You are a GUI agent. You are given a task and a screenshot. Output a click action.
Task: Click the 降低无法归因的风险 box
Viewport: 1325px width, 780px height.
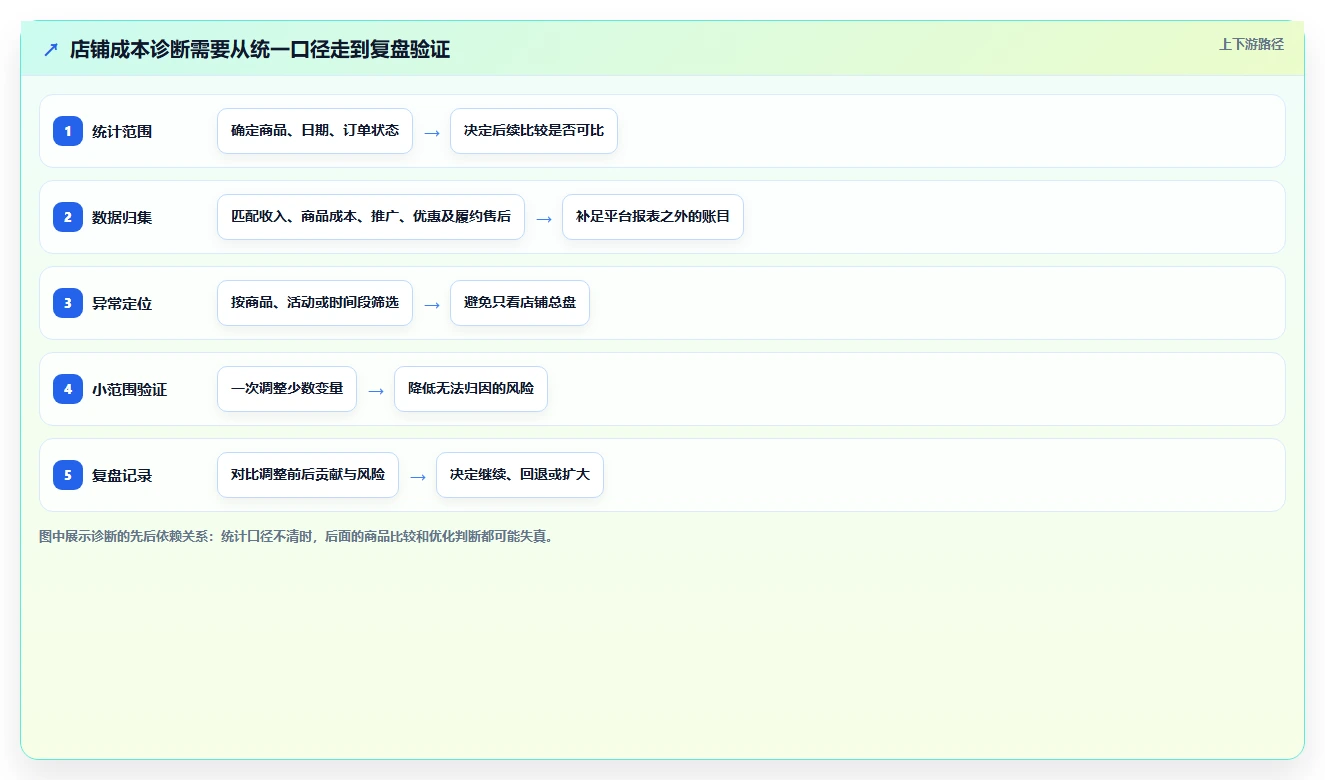(x=471, y=389)
